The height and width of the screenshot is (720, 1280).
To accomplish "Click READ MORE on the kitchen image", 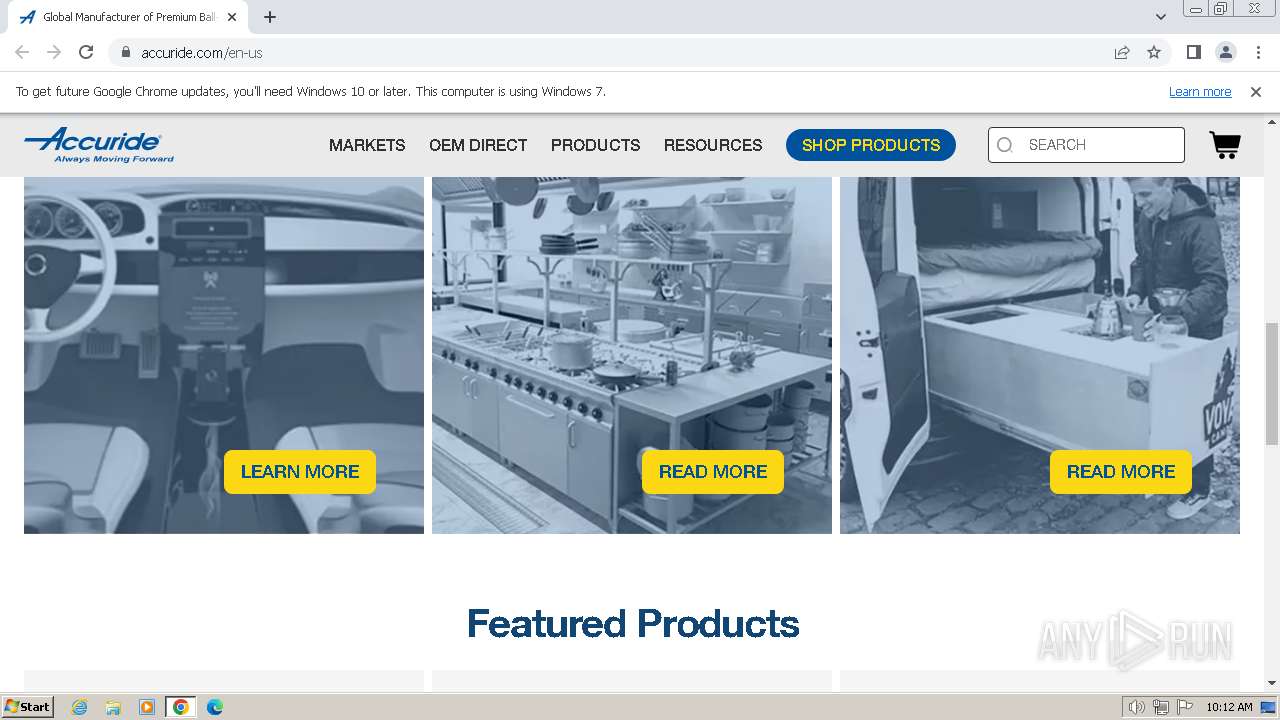I will point(713,472).
